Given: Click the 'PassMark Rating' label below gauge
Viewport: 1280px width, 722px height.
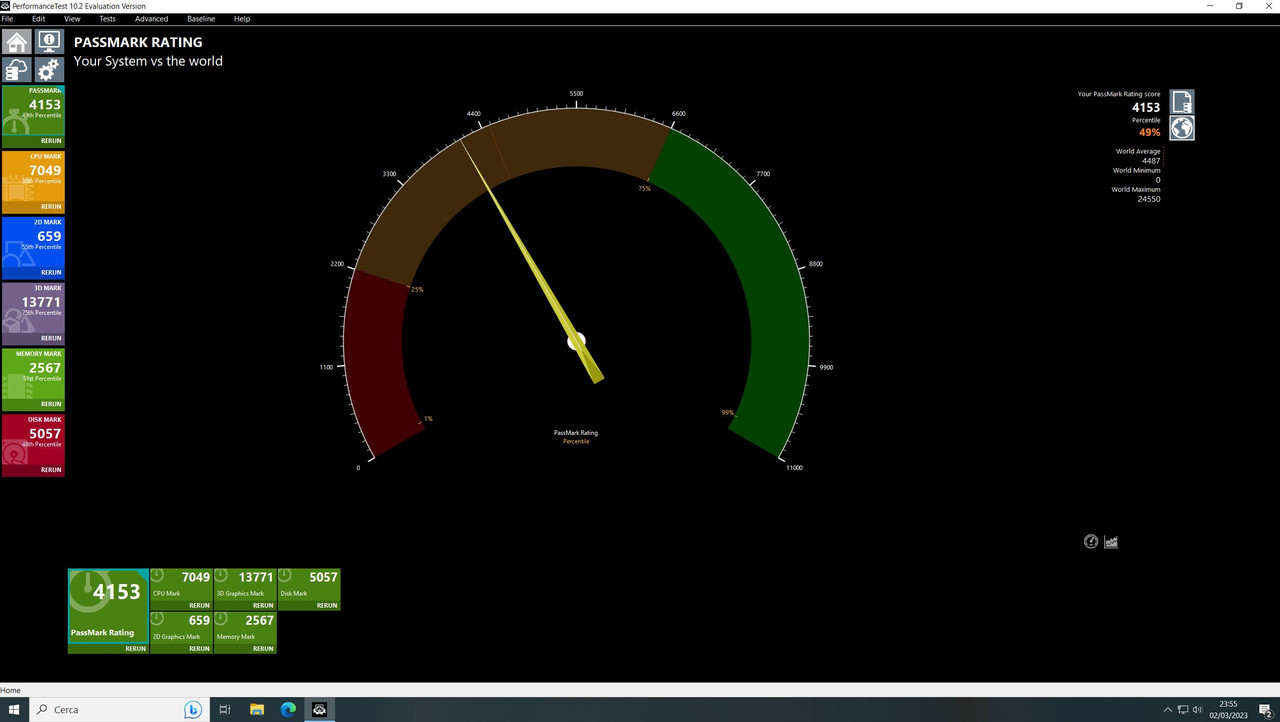Looking at the screenshot, I should coord(576,433).
